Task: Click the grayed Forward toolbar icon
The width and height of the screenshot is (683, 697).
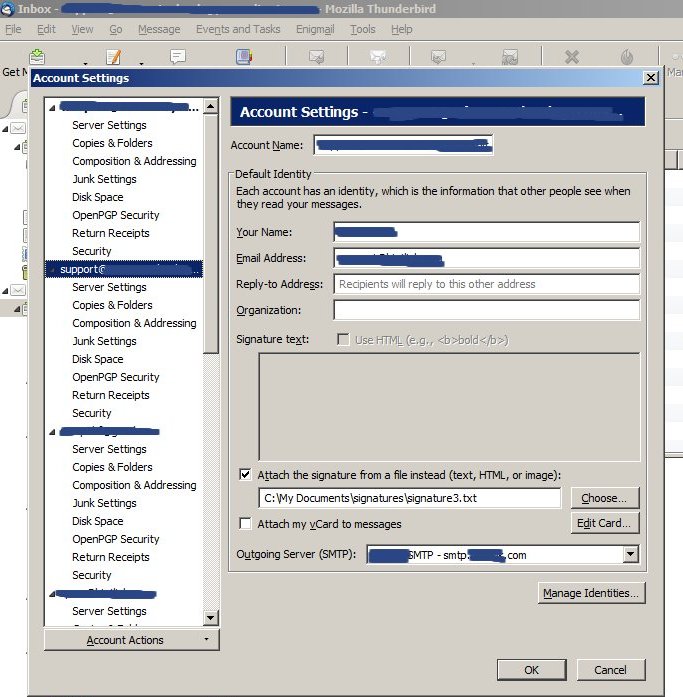Action: click(x=439, y=57)
